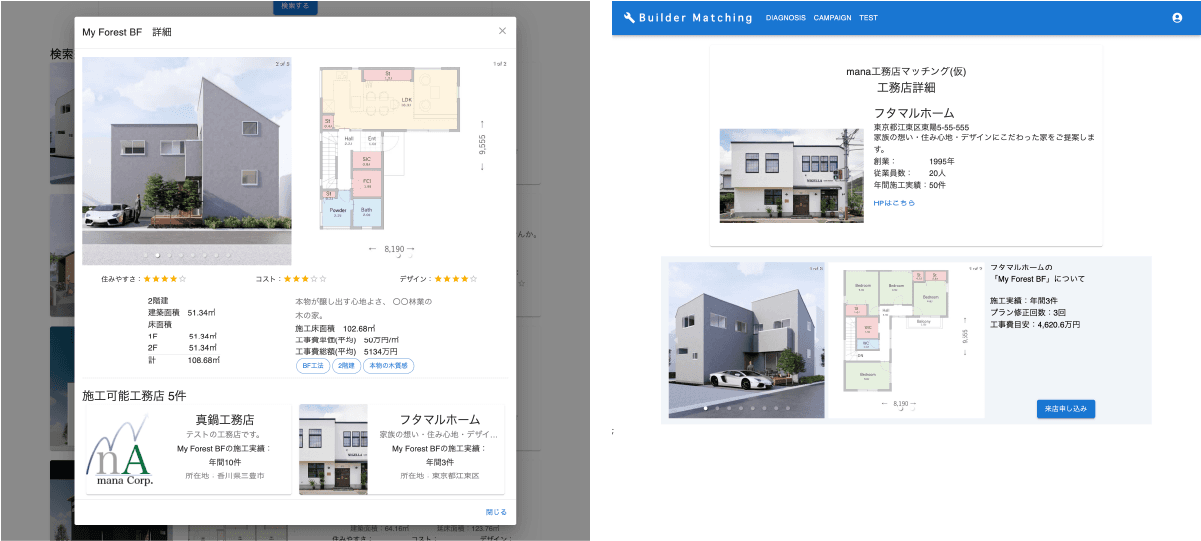
Task: Click the '工事費目安: 4,620.6万円' line
Action: click(x=1034, y=324)
